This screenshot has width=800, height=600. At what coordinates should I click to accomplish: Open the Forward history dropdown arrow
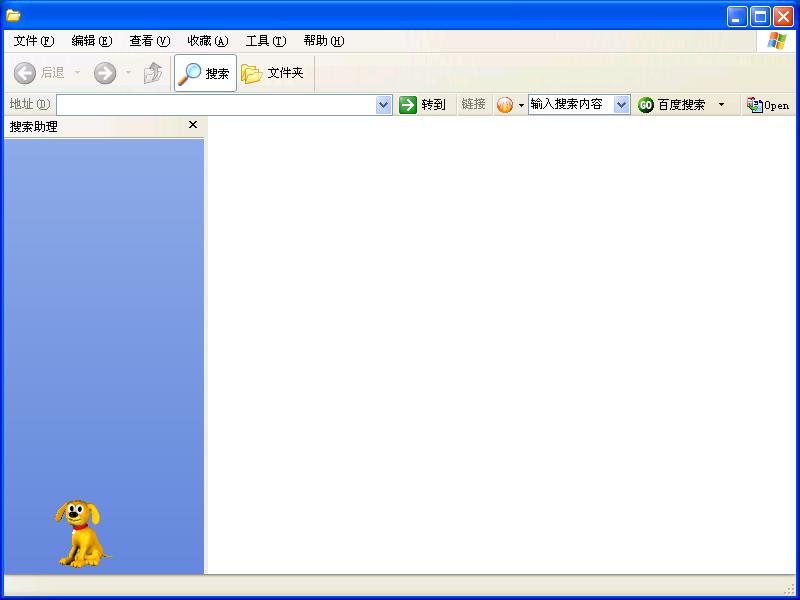pos(129,73)
